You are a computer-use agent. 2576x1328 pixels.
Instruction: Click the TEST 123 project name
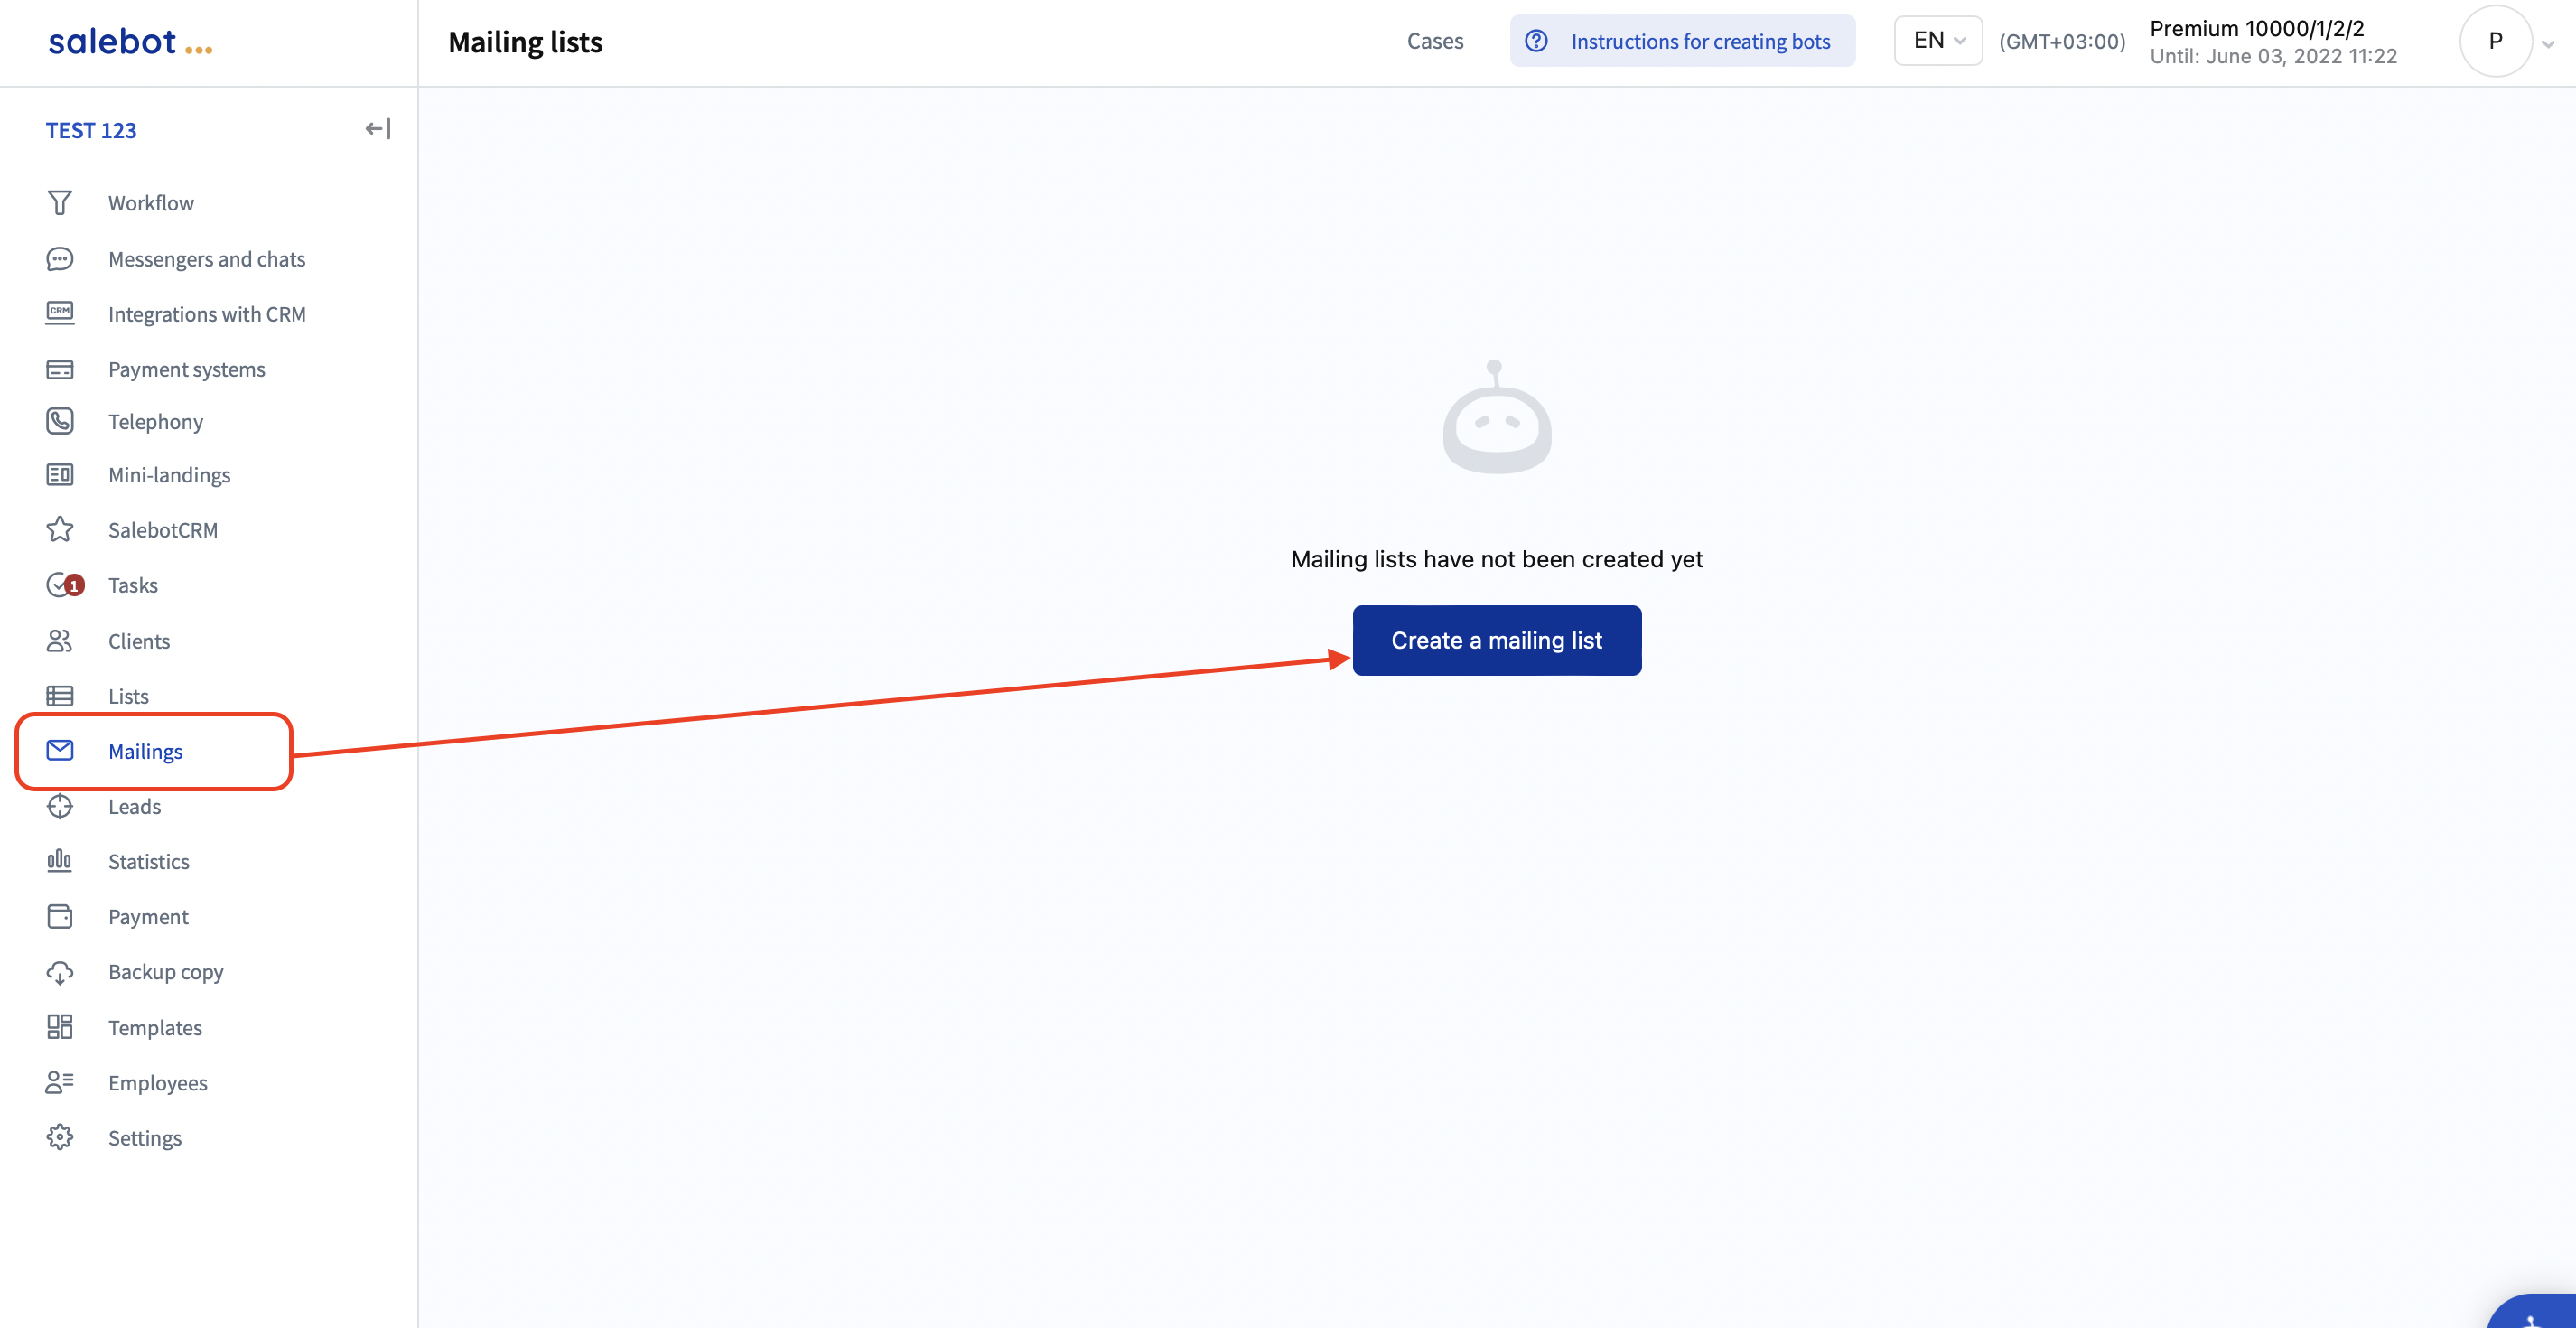[91, 130]
